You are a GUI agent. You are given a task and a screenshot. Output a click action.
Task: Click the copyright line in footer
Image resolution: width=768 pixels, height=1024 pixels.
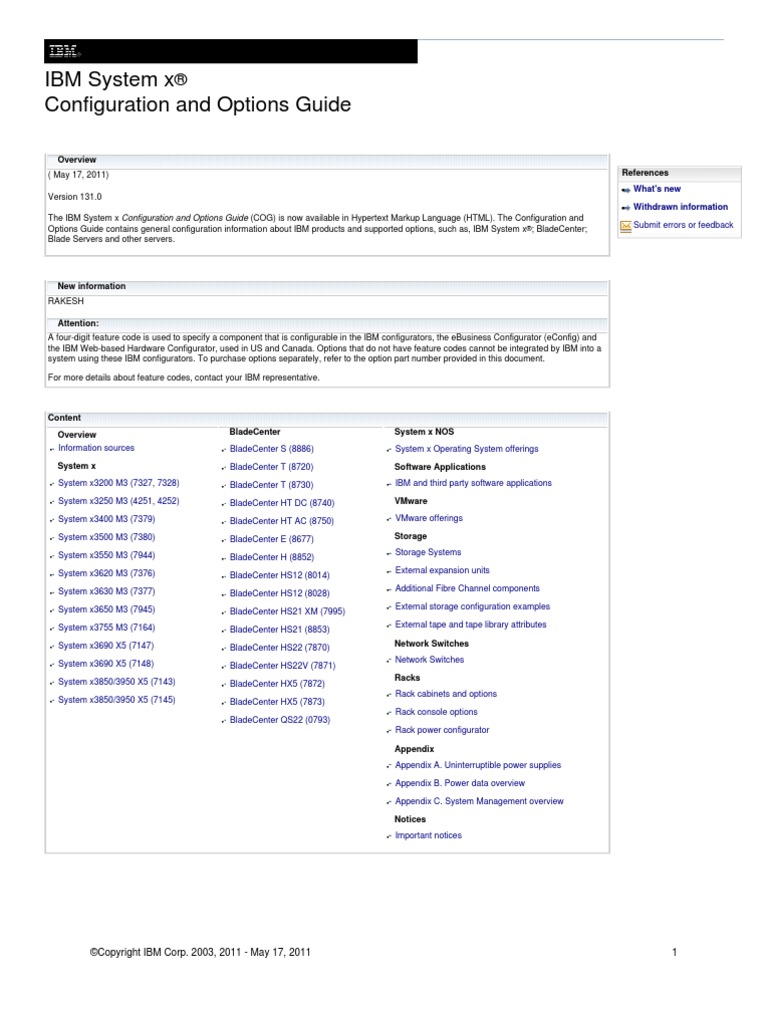tap(200, 953)
